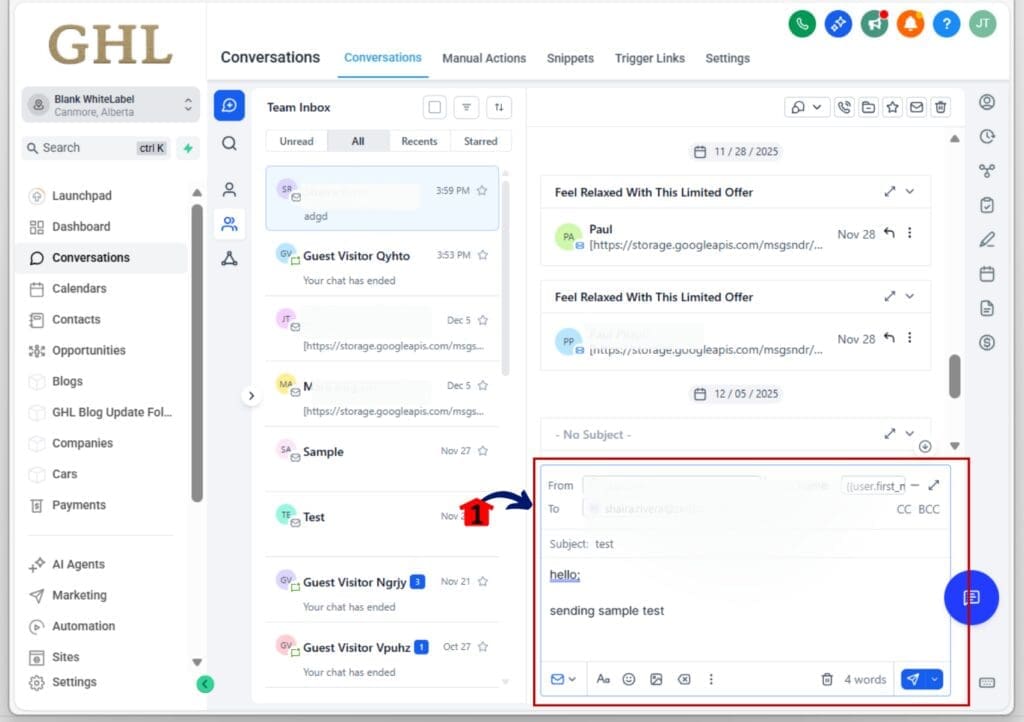Click the text formatting Aa icon

click(603, 679)
